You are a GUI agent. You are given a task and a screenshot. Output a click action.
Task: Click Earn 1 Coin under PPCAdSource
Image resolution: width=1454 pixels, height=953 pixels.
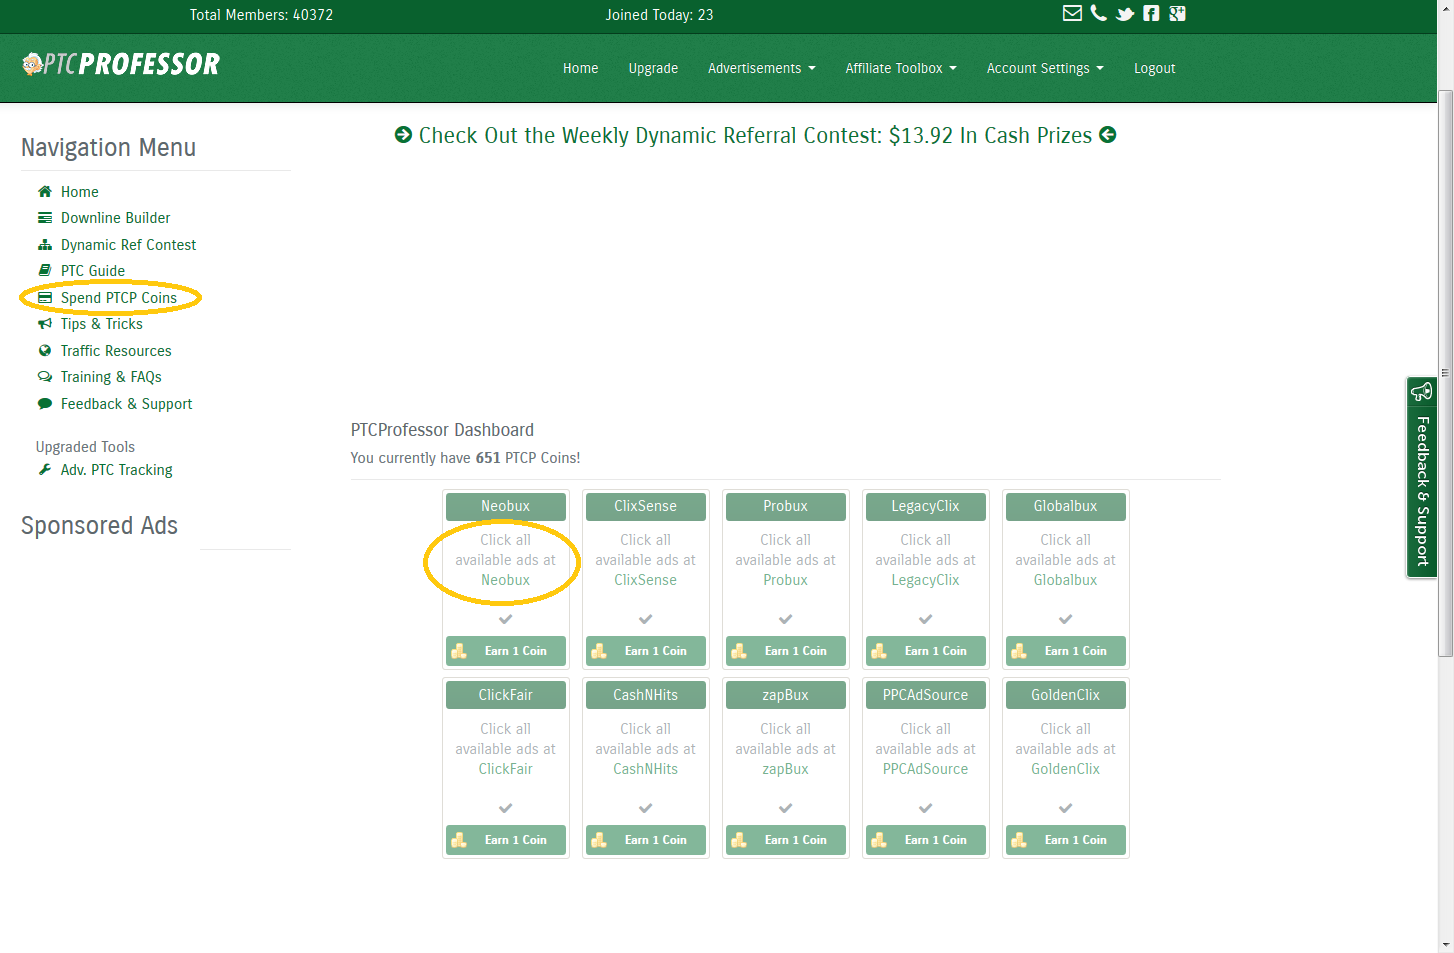(926, 840)
